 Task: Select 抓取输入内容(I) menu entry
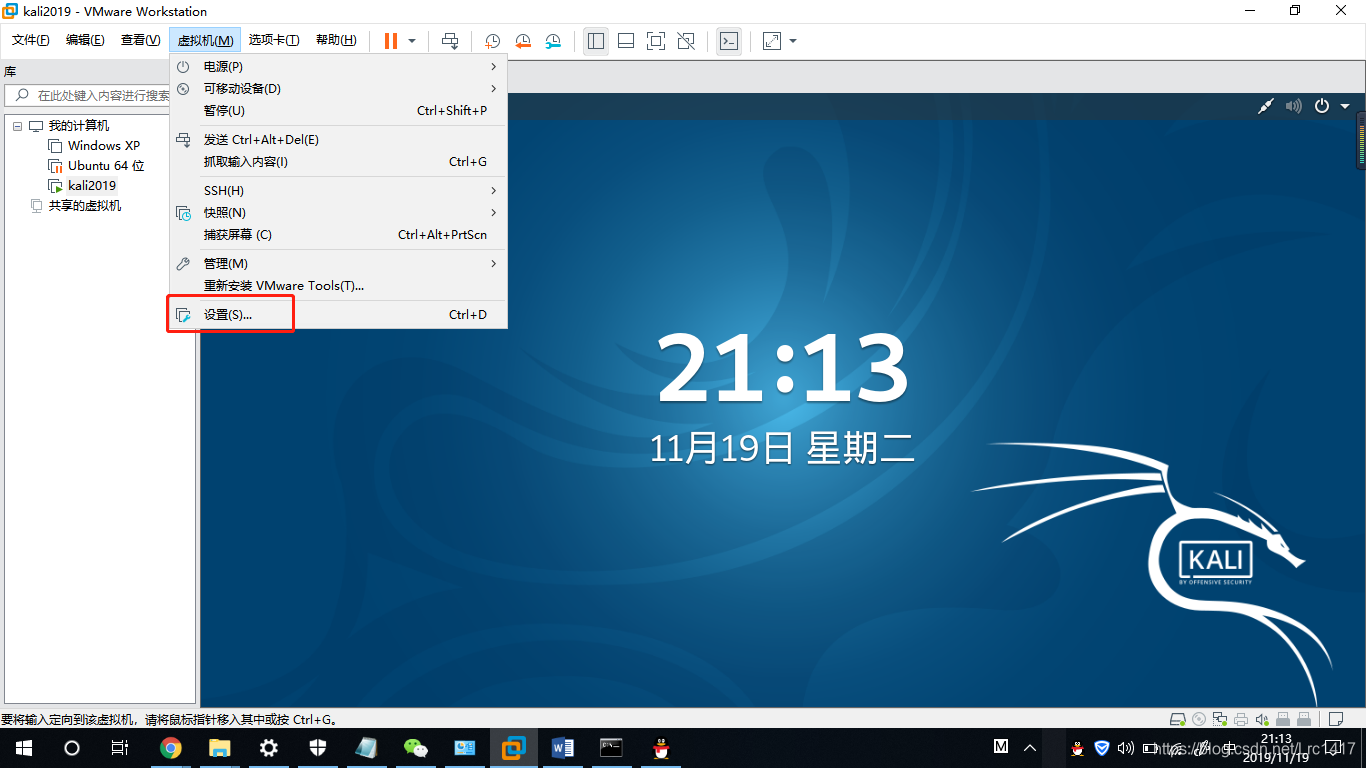(x=339, y=161)
